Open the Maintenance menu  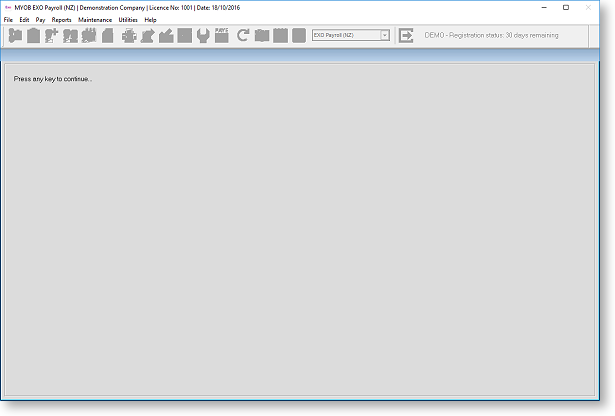(95, 20)
